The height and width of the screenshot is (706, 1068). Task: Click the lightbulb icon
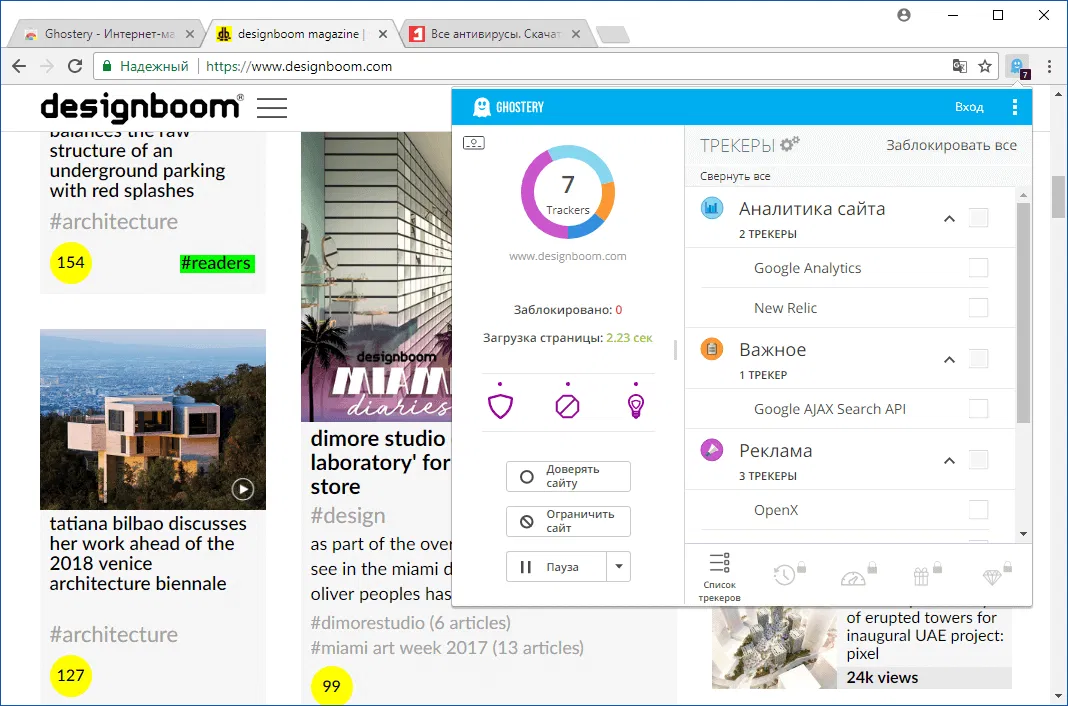click(x=636, y=404)
